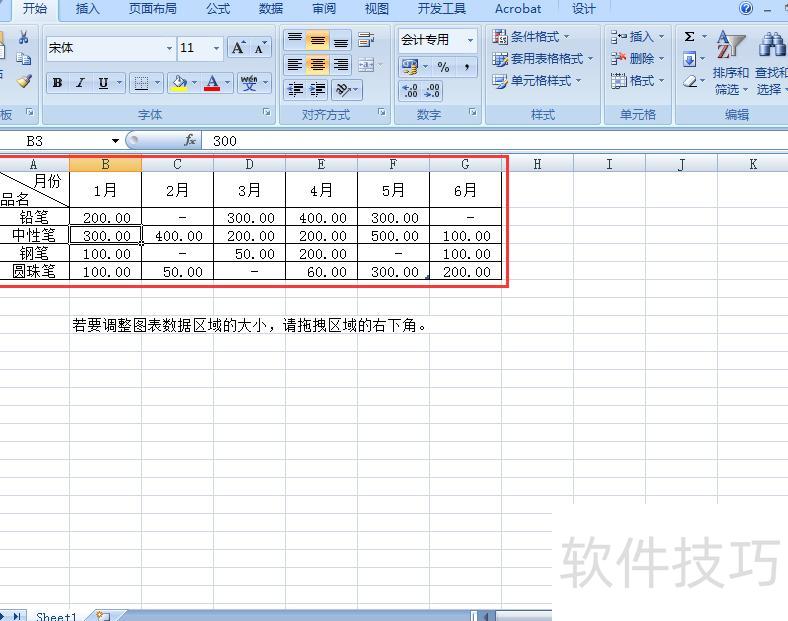
Task: Click Merge and Center icon
Action: pos(366,65)
